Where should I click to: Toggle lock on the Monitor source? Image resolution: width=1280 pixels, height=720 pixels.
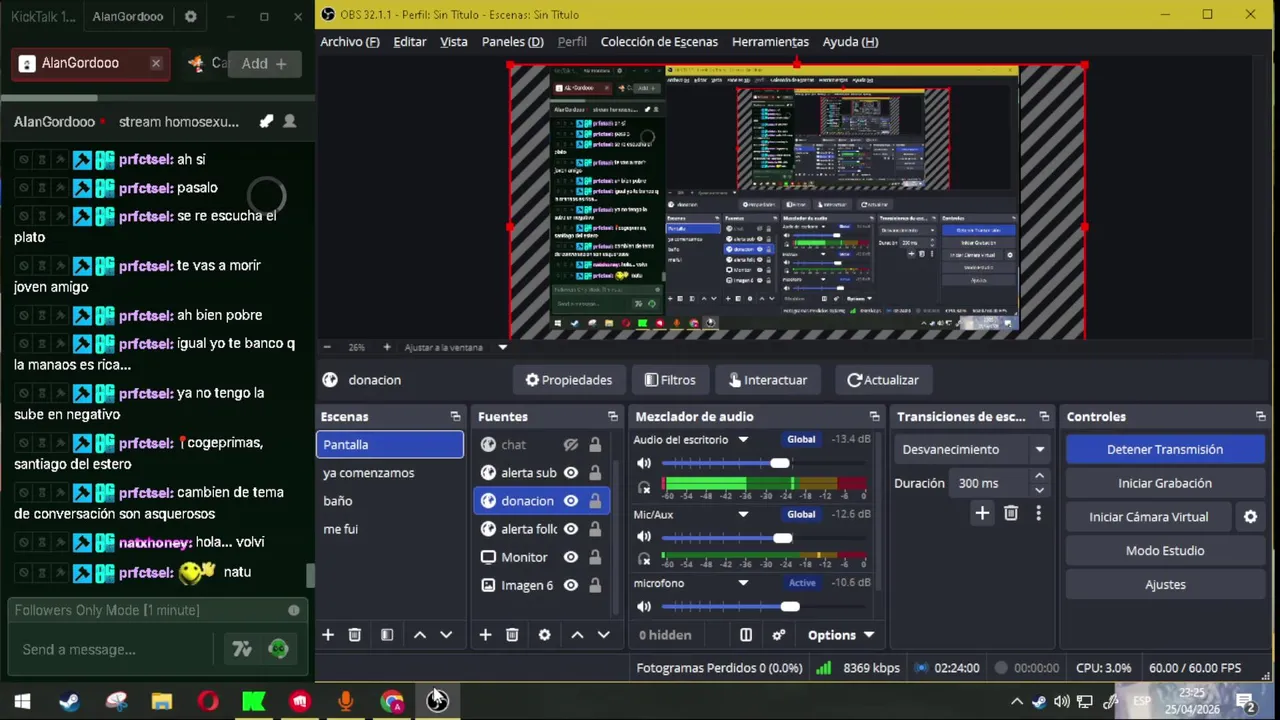595,557
